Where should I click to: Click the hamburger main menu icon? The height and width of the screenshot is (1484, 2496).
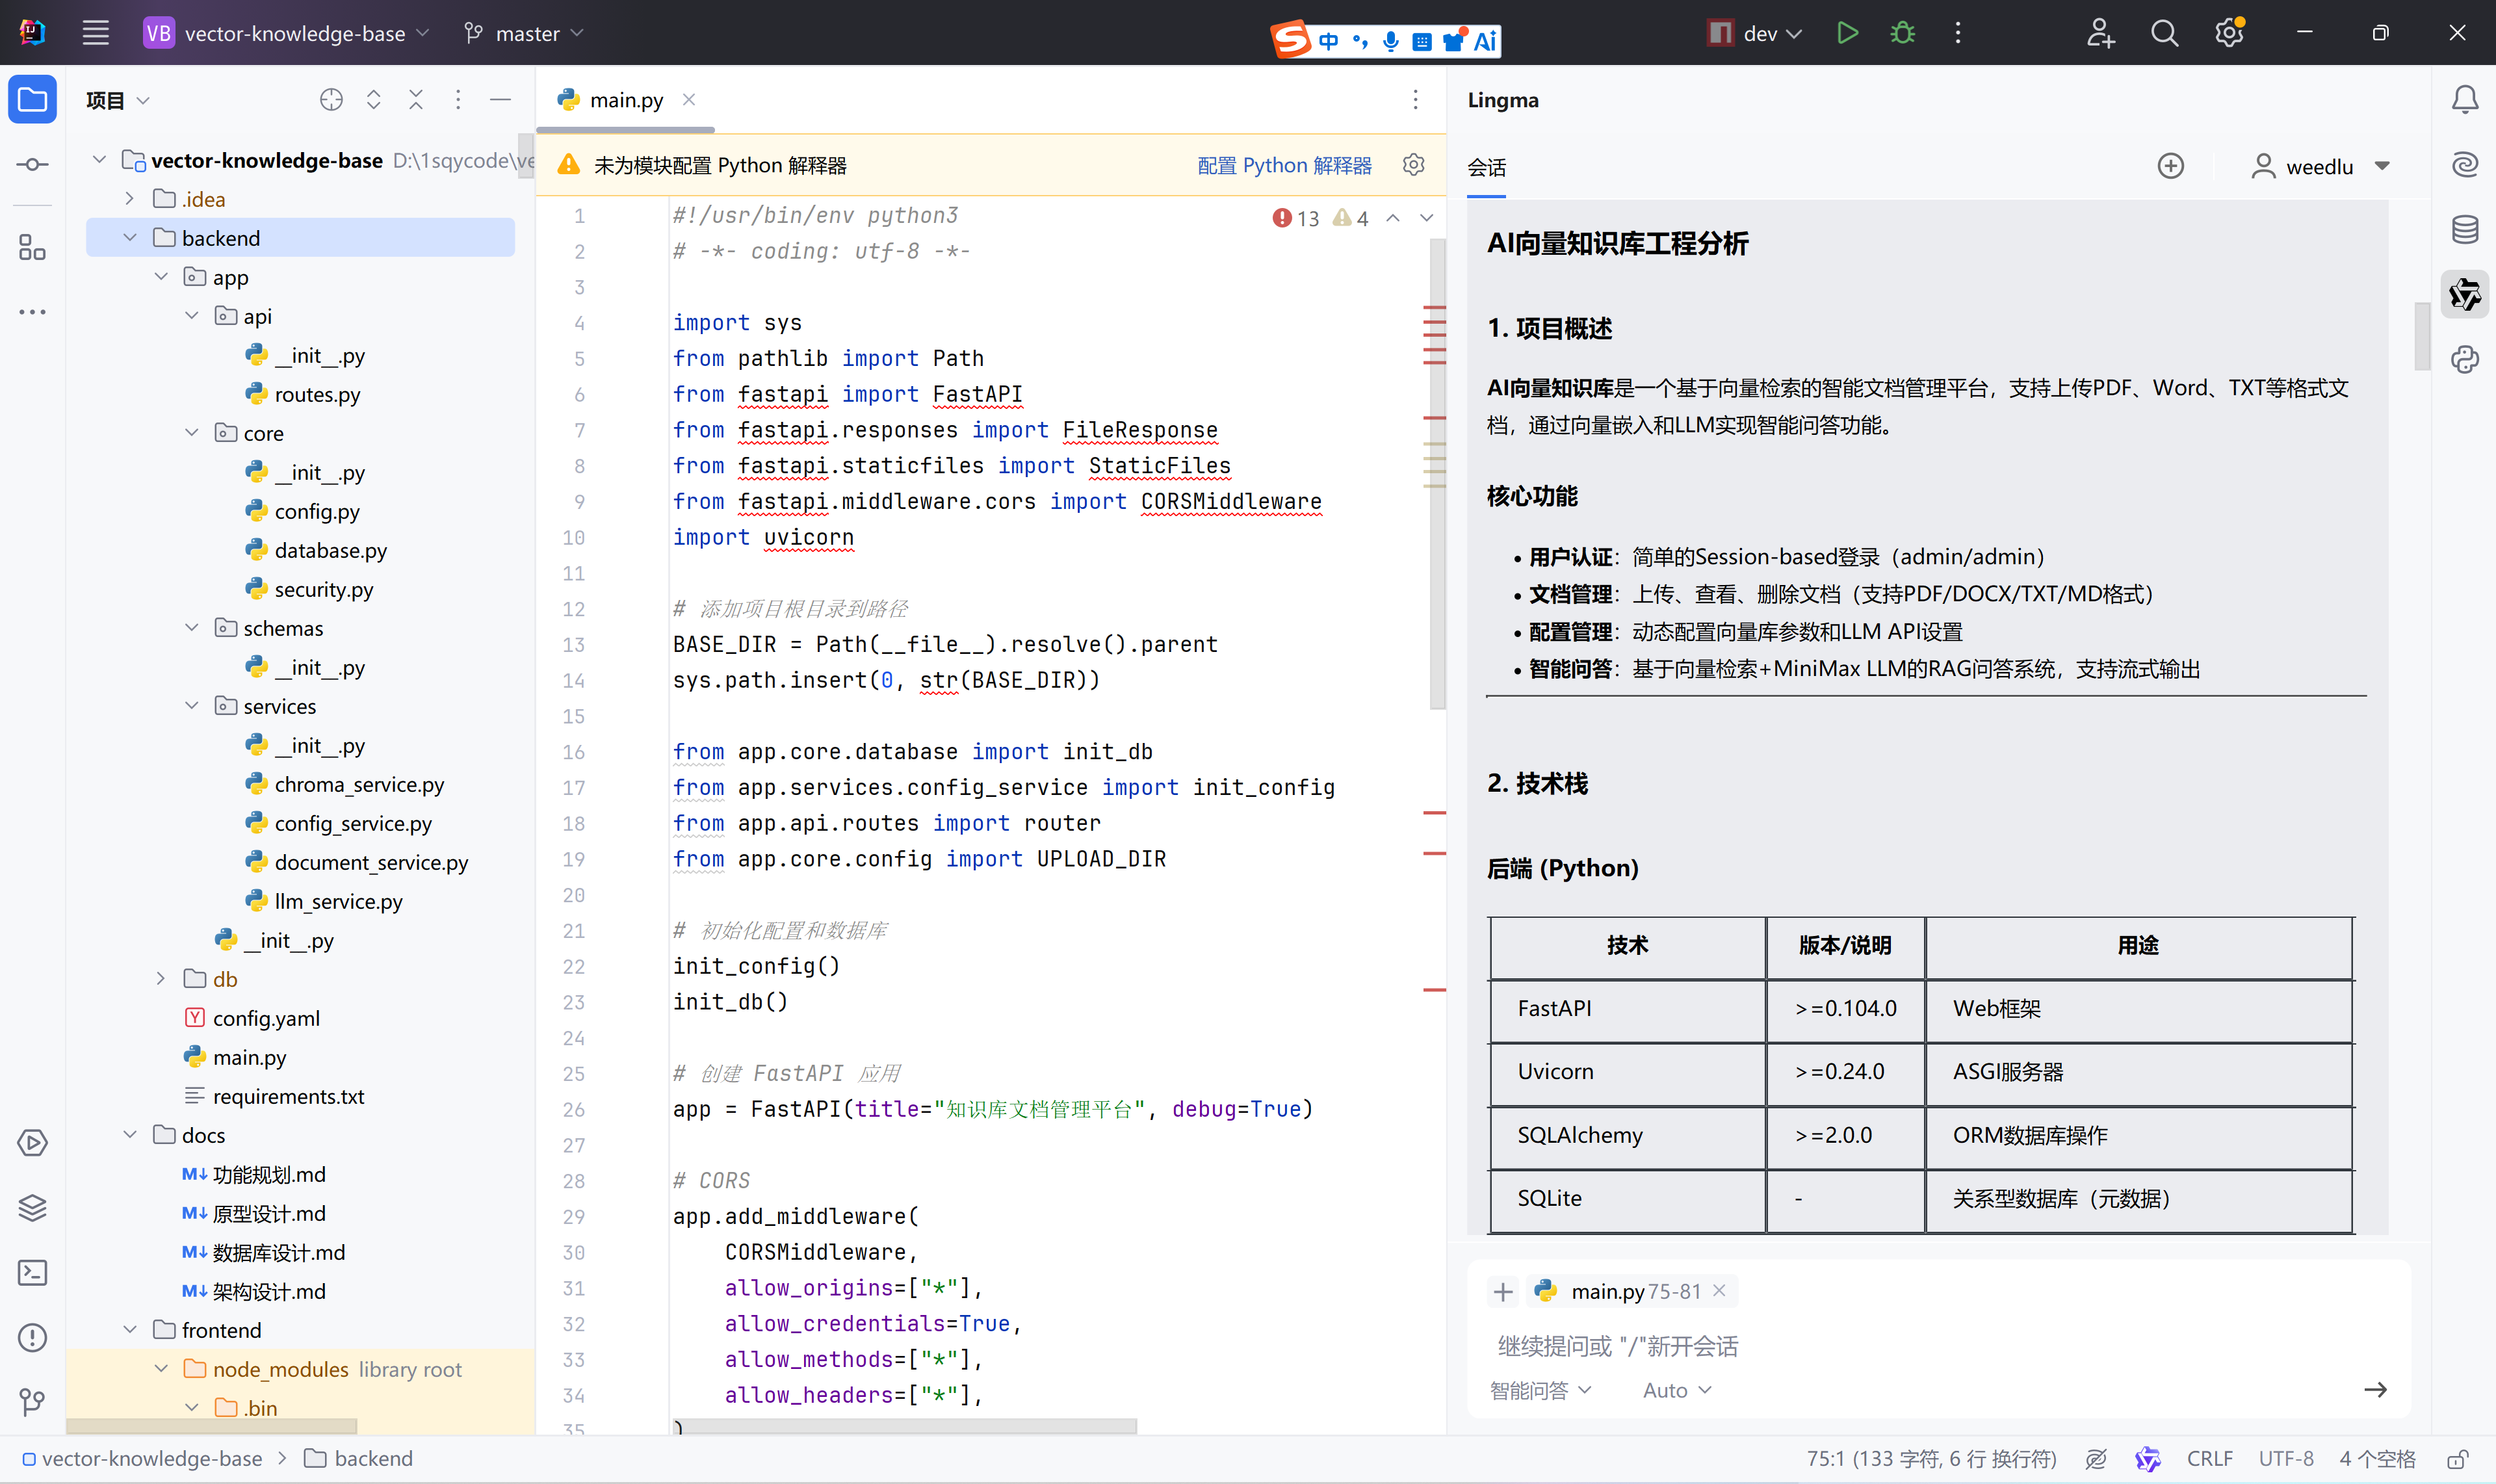(x=95, y=33)
